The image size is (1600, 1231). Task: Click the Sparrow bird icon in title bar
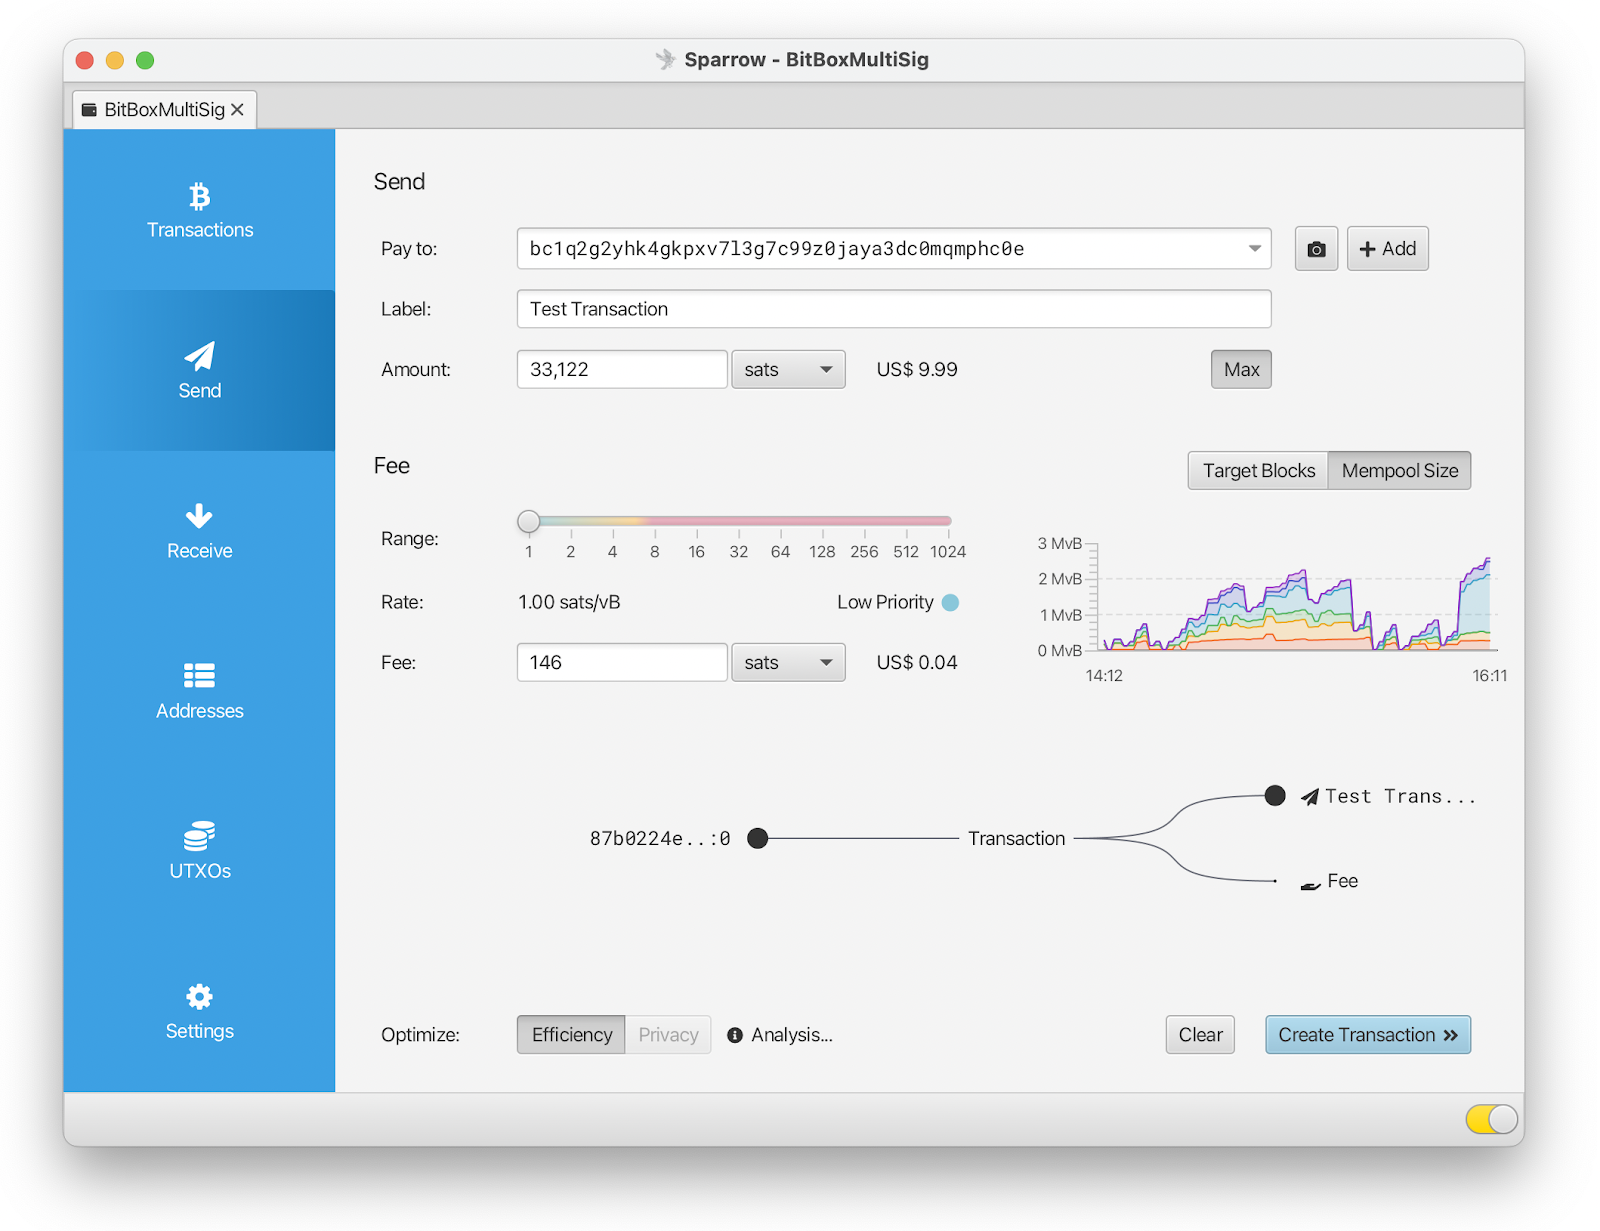pos(665,59)
